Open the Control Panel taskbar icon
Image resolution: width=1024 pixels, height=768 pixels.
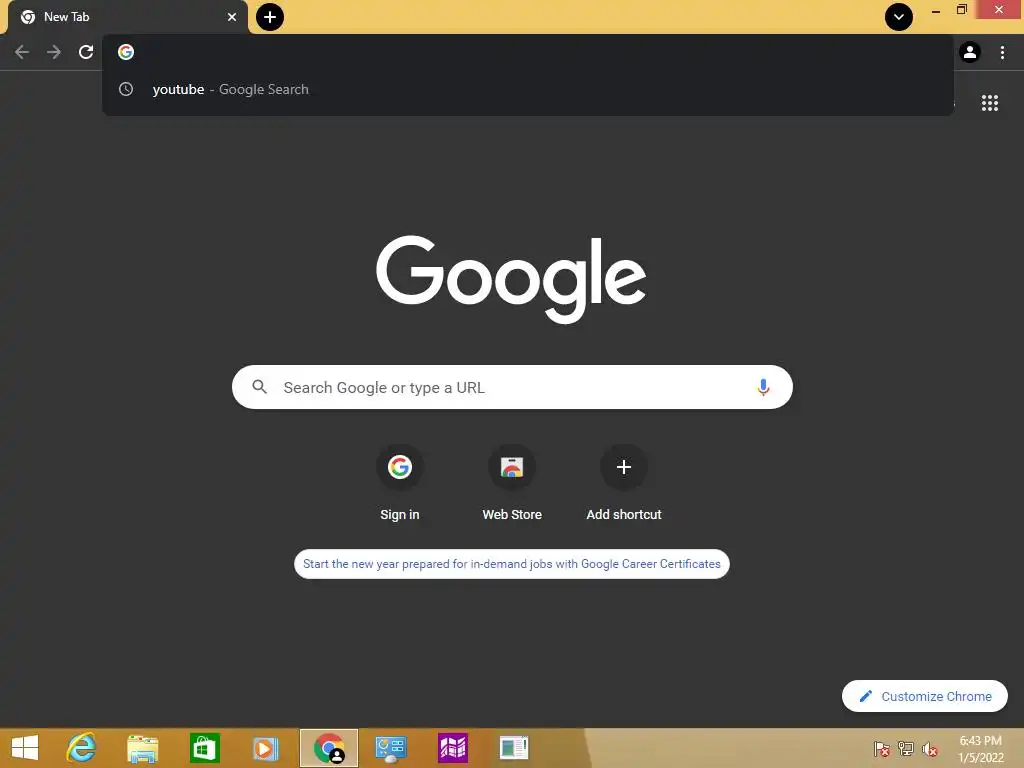(x=391, y=748)
